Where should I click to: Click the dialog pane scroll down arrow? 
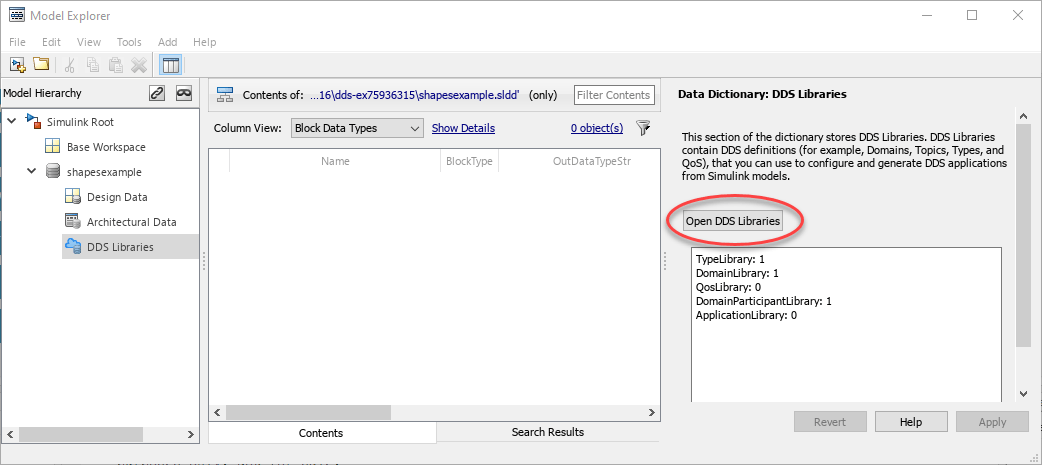pos(1023,394)
